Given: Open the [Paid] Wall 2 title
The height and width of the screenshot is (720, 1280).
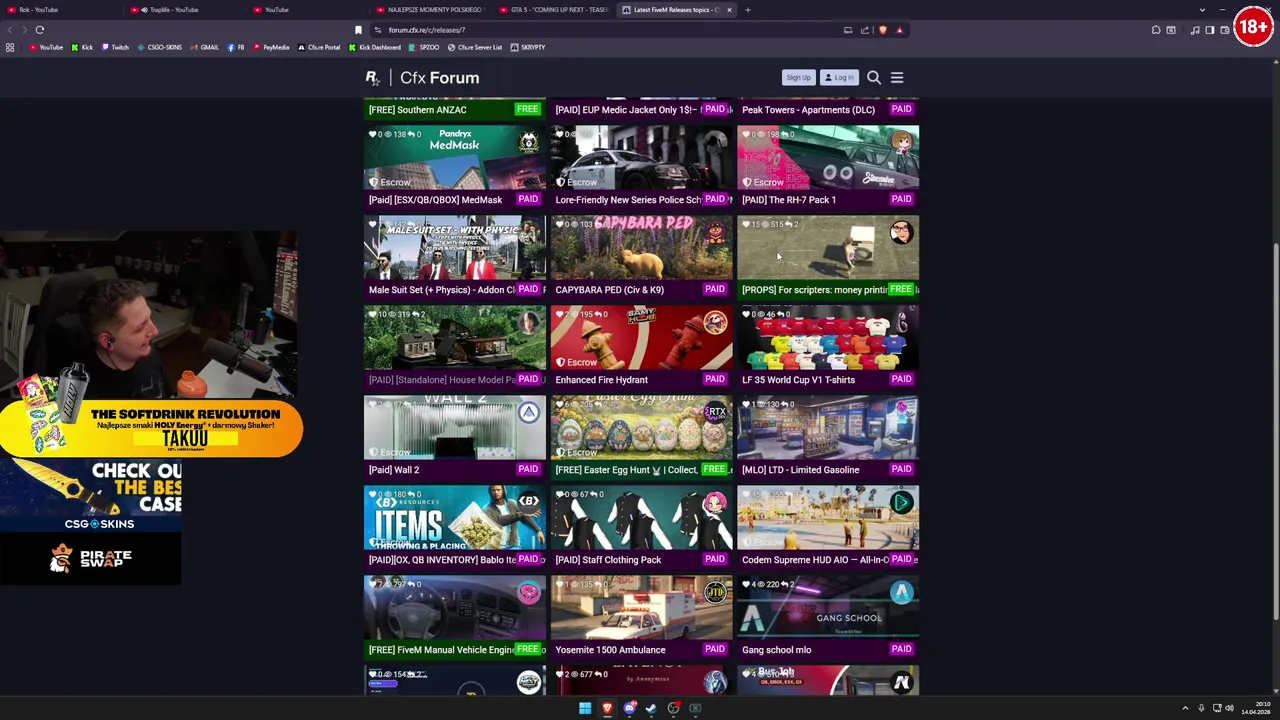Looking at the screenshot, I should click(394, 470).
